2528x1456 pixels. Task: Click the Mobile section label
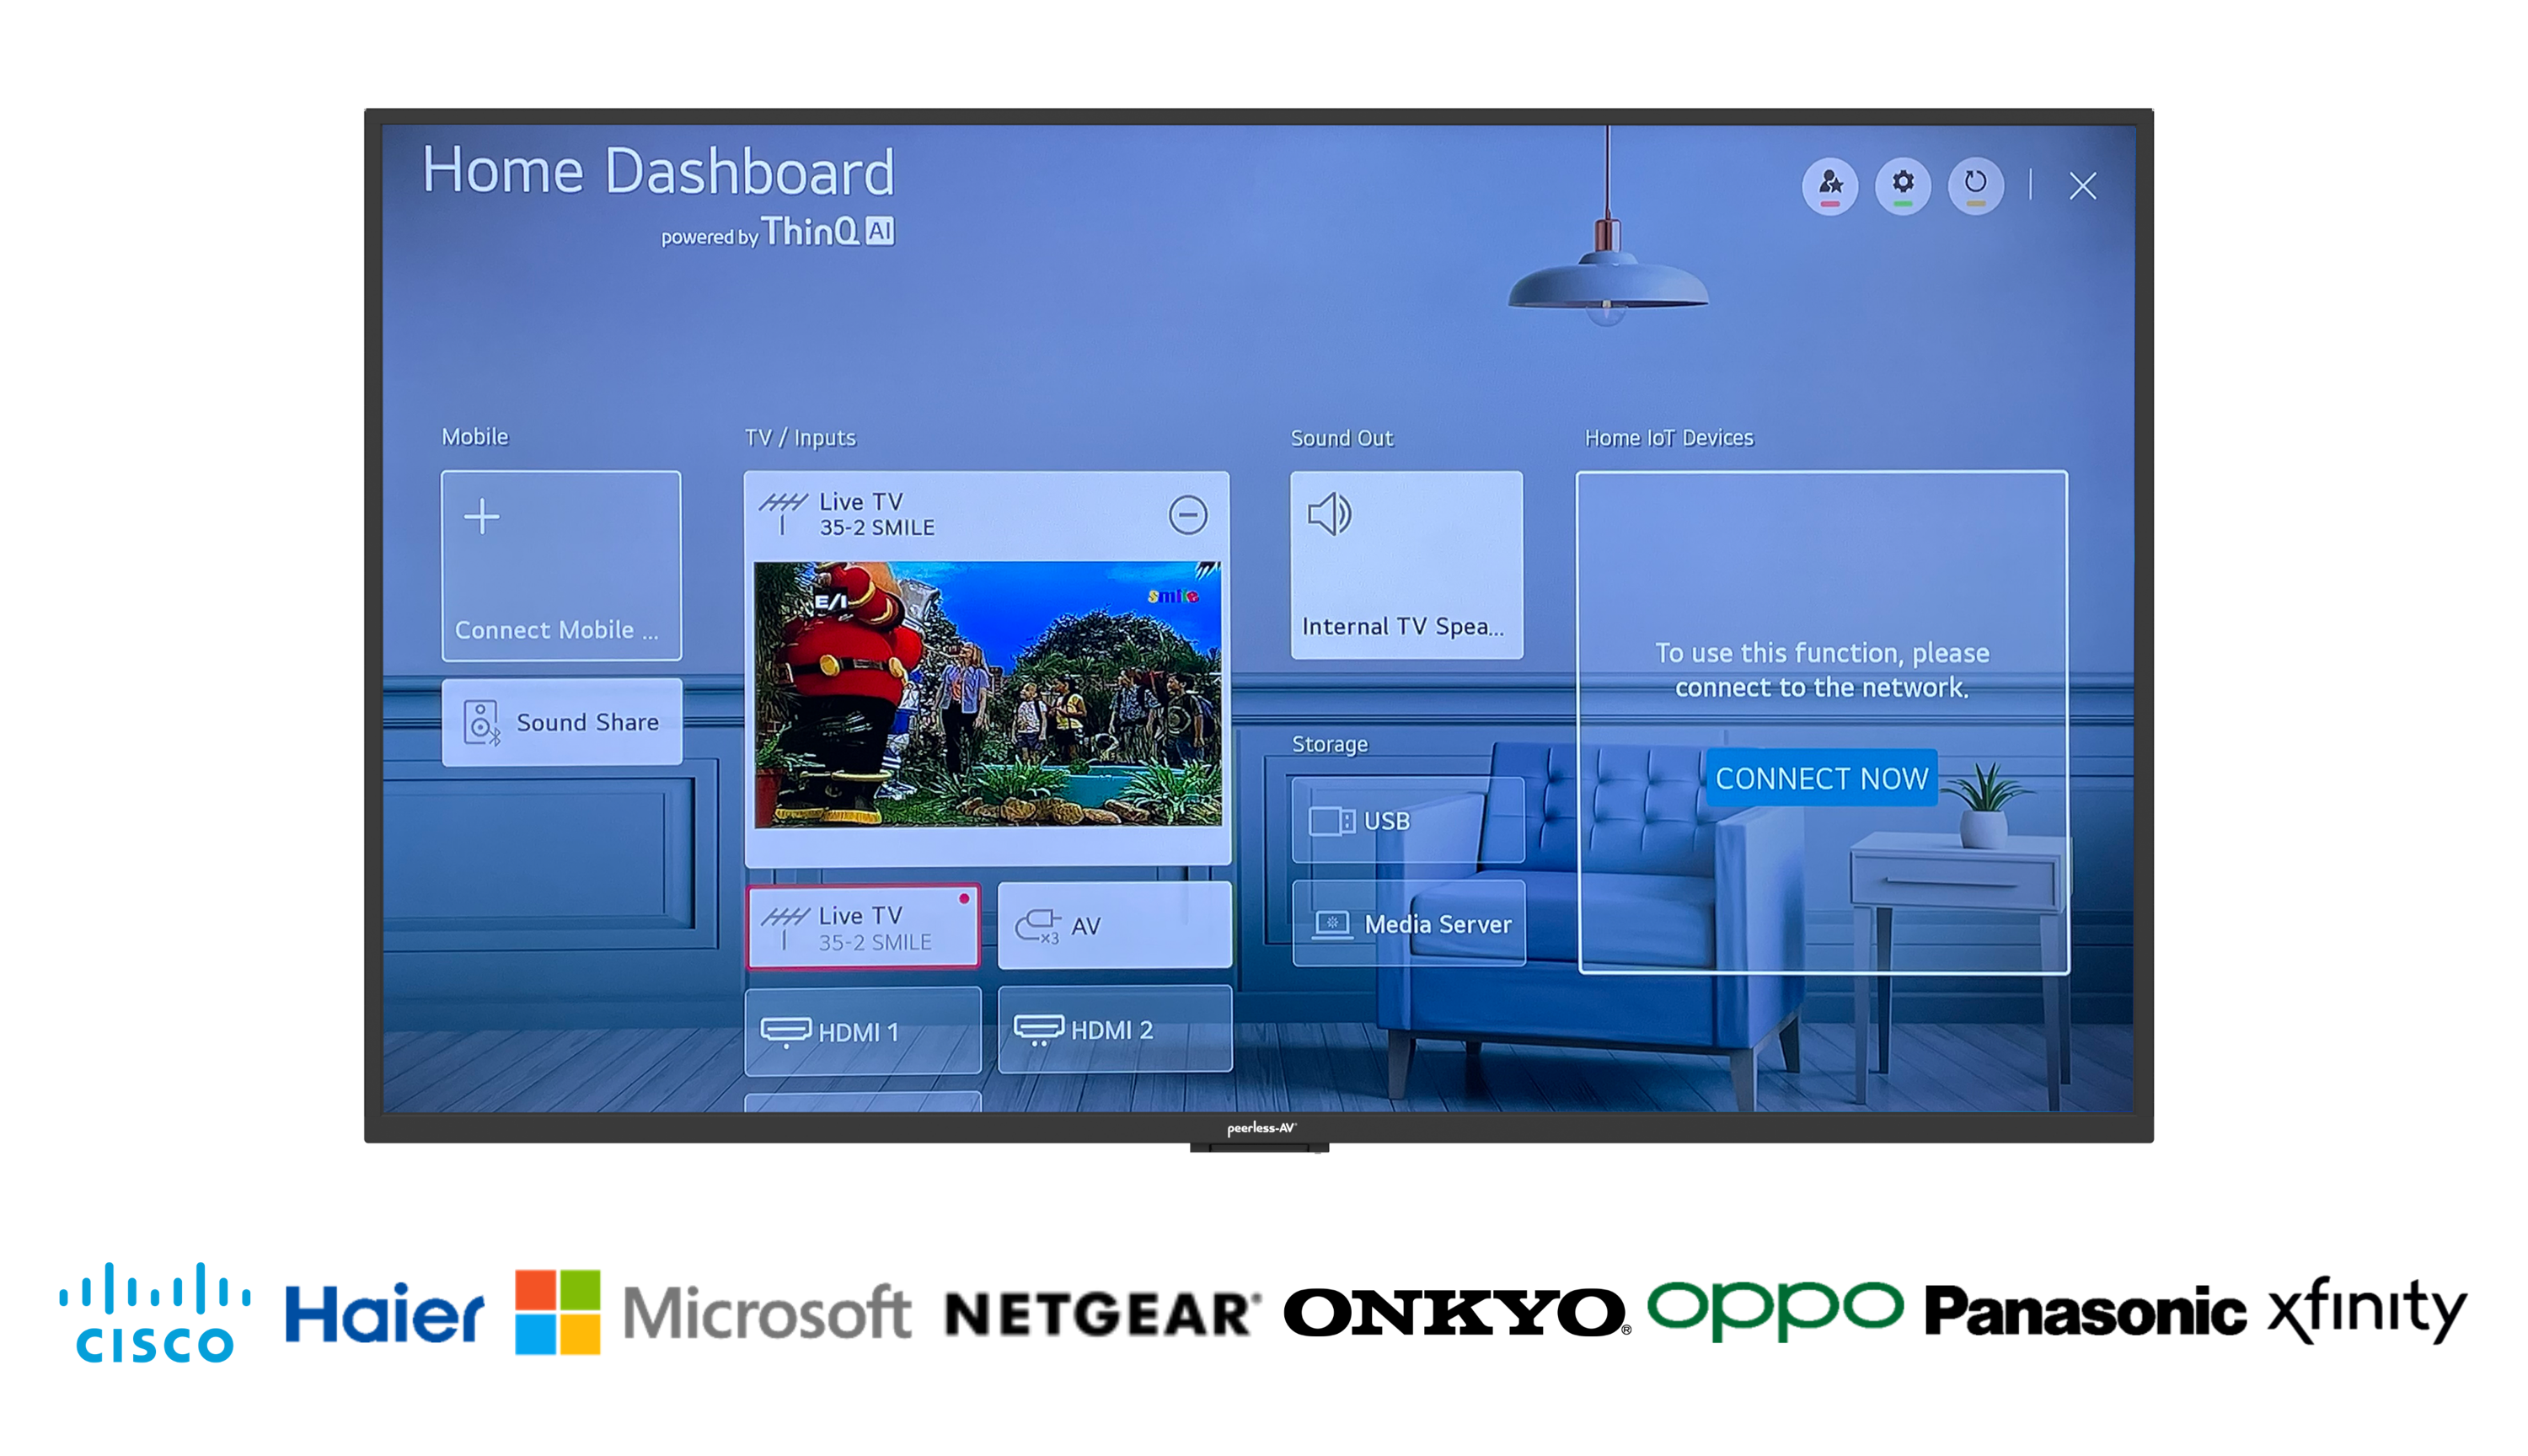475,436
